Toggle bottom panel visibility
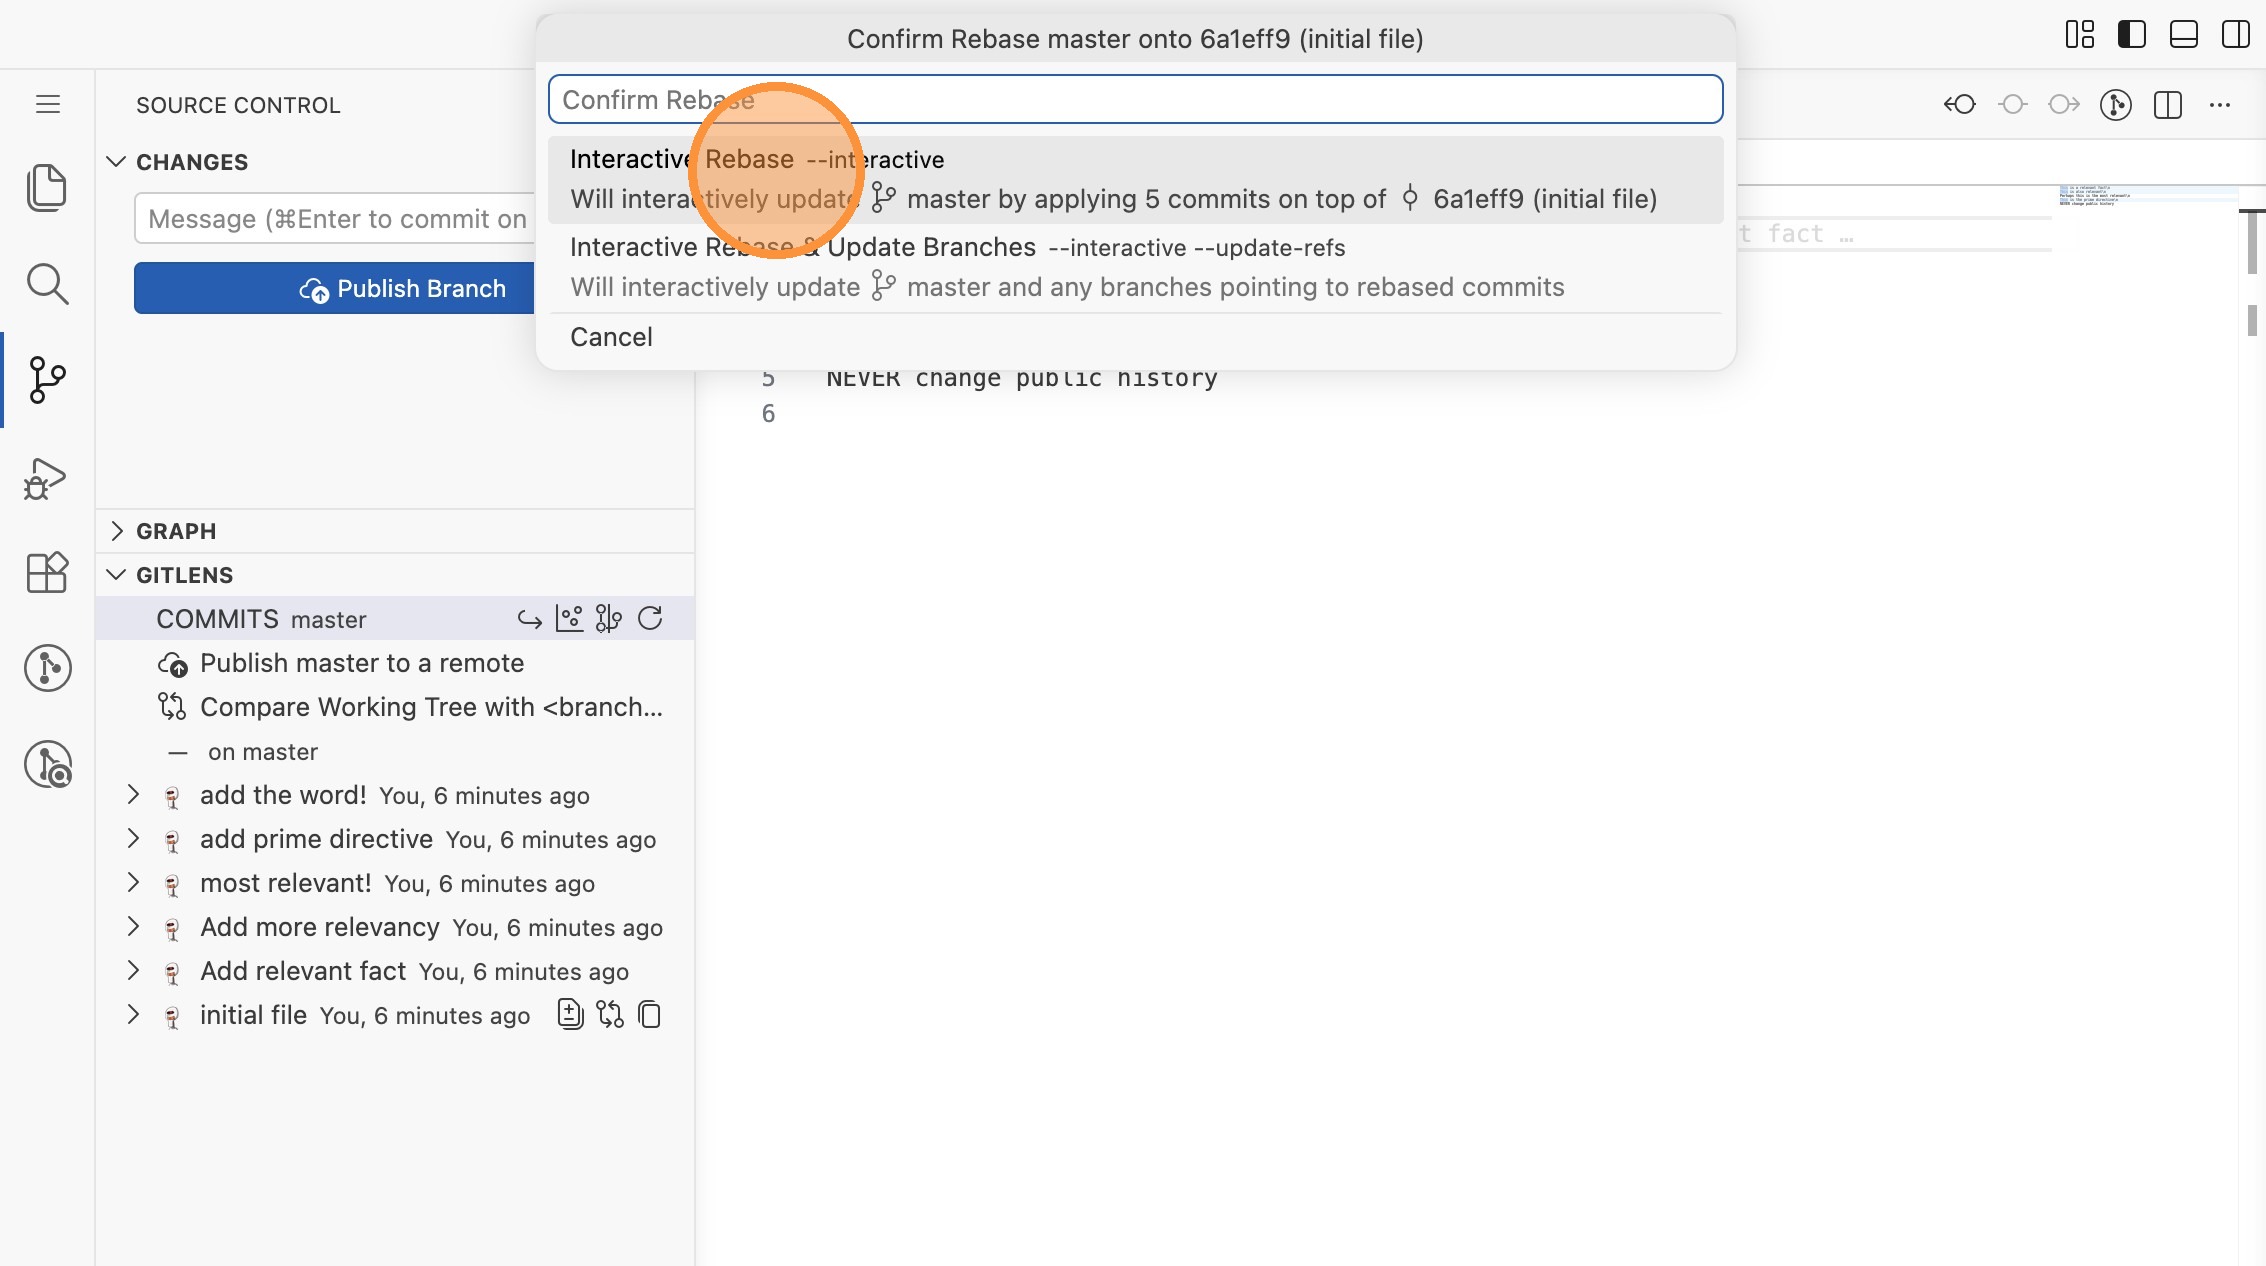 point(2183,35)
